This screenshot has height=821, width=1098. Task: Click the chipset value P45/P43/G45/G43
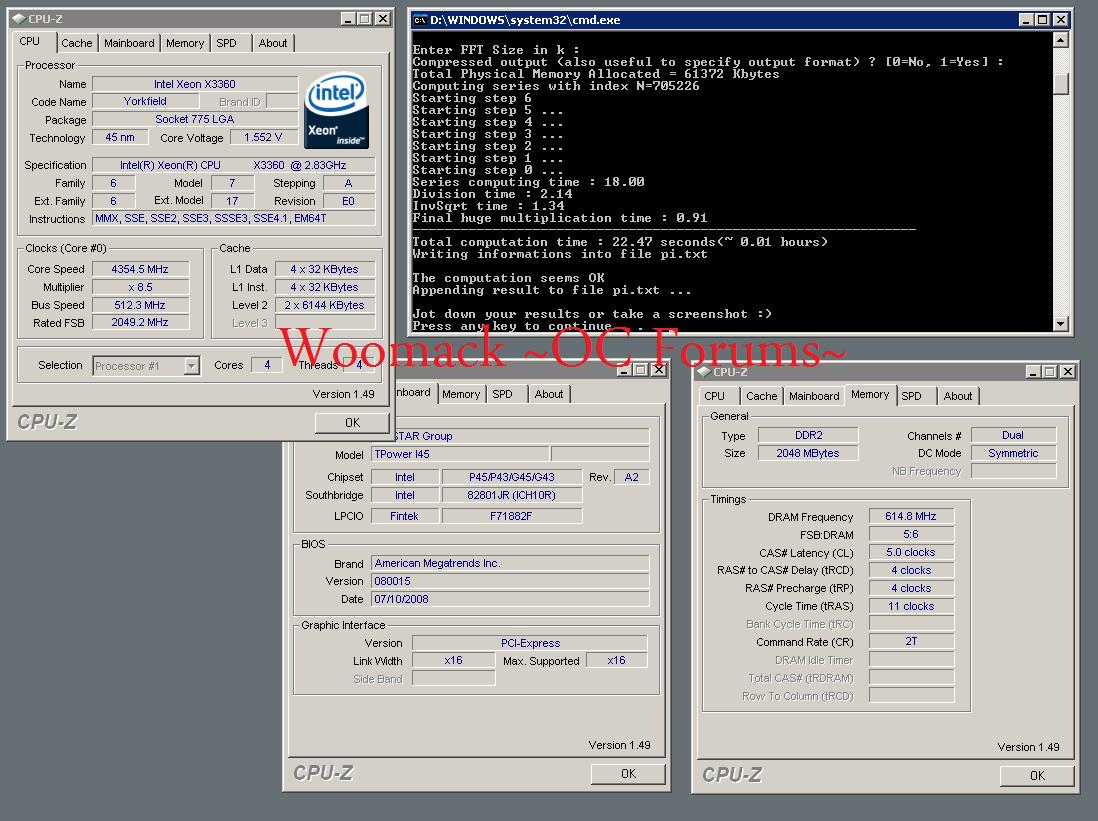pyautogui.click(x=512, y=477)
